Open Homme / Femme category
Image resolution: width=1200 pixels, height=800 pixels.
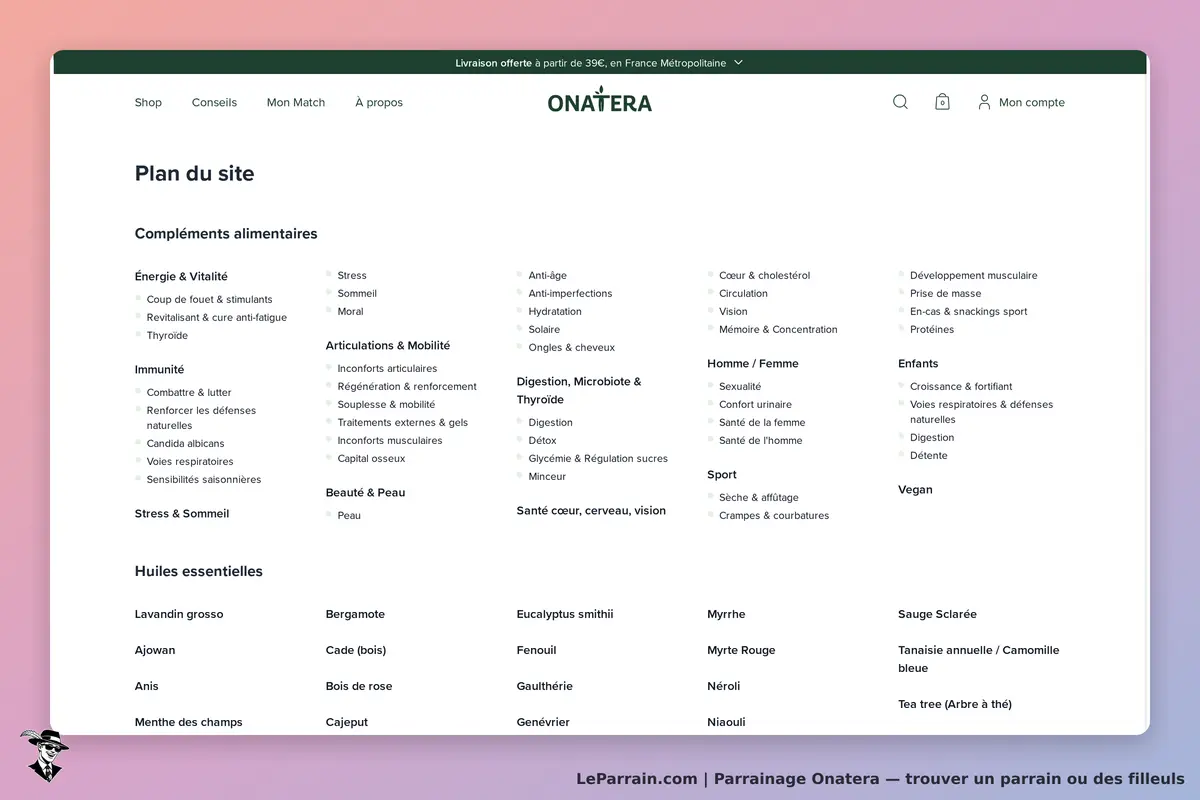753,363
